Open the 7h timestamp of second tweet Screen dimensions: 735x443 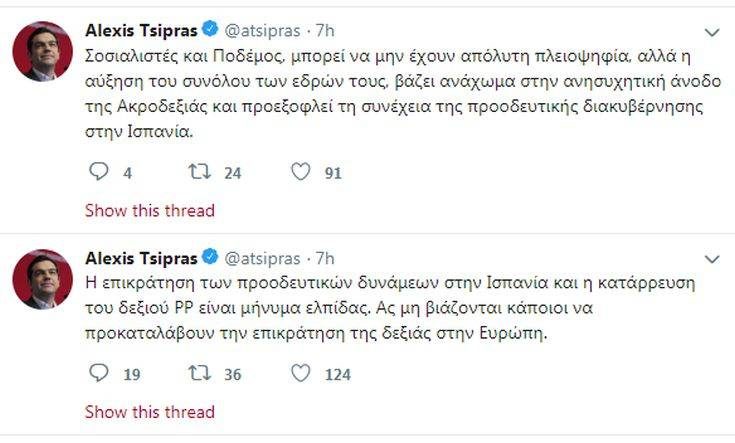pyautogui.click(x=325, y=258)
